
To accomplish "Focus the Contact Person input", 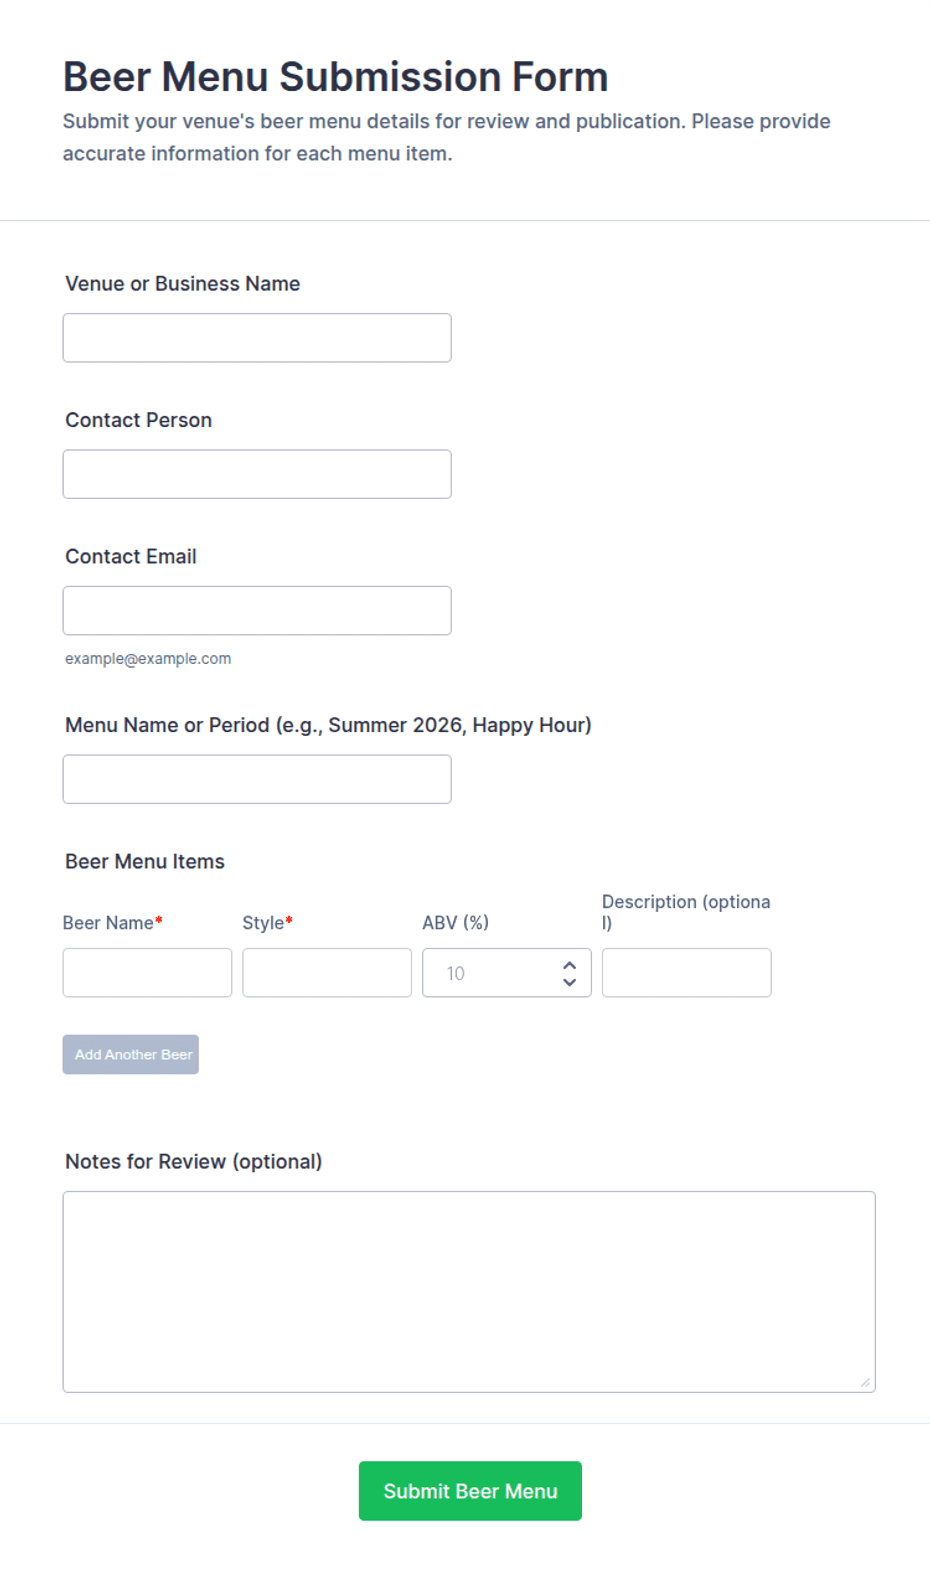I will (257, 474).
